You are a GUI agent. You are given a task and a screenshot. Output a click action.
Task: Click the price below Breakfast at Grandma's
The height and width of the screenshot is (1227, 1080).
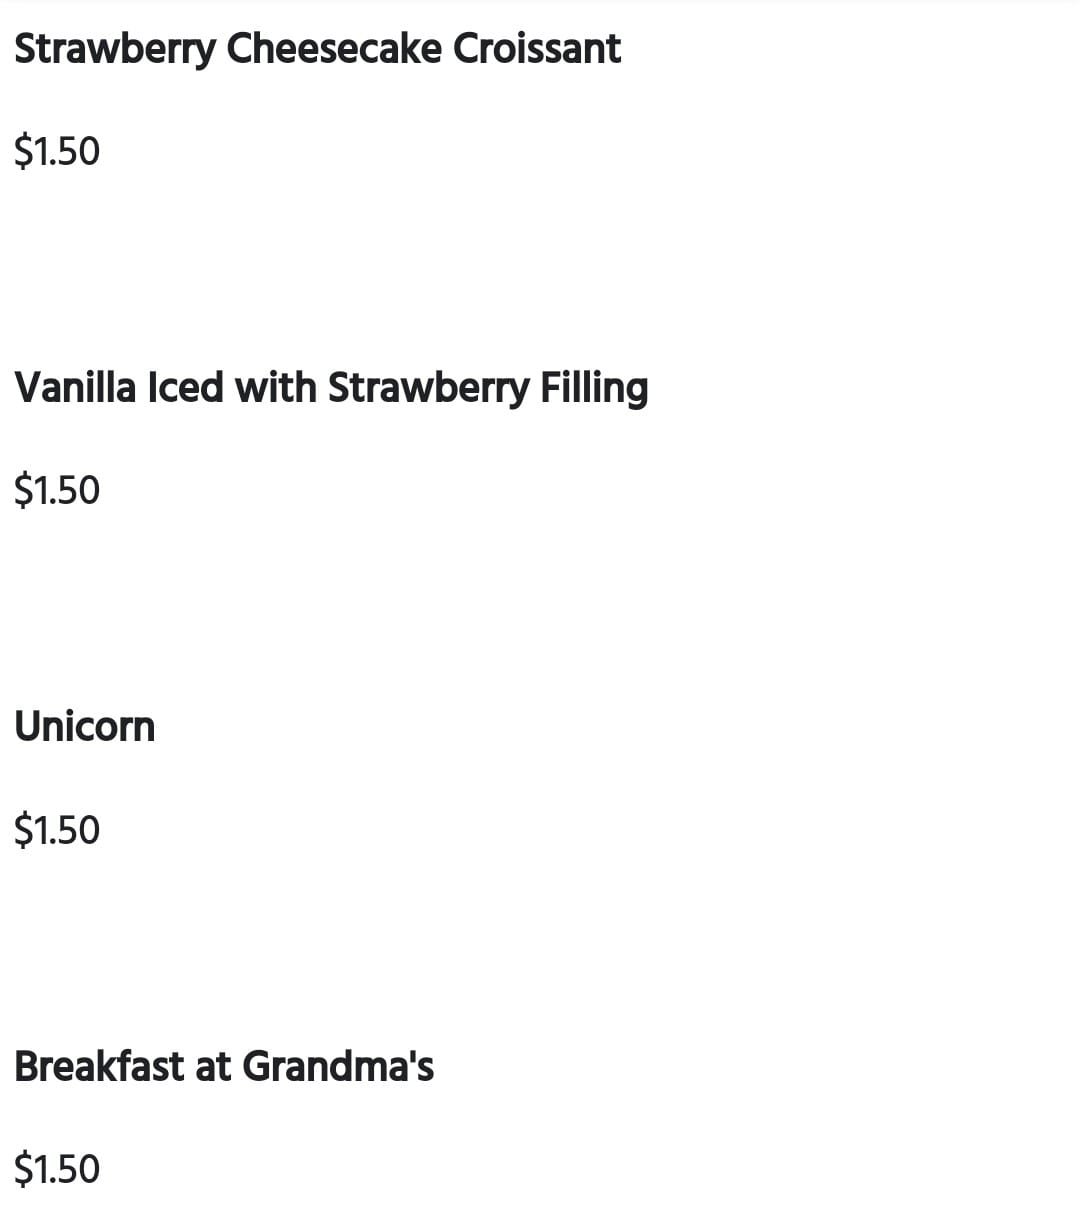coord(57,1169)
